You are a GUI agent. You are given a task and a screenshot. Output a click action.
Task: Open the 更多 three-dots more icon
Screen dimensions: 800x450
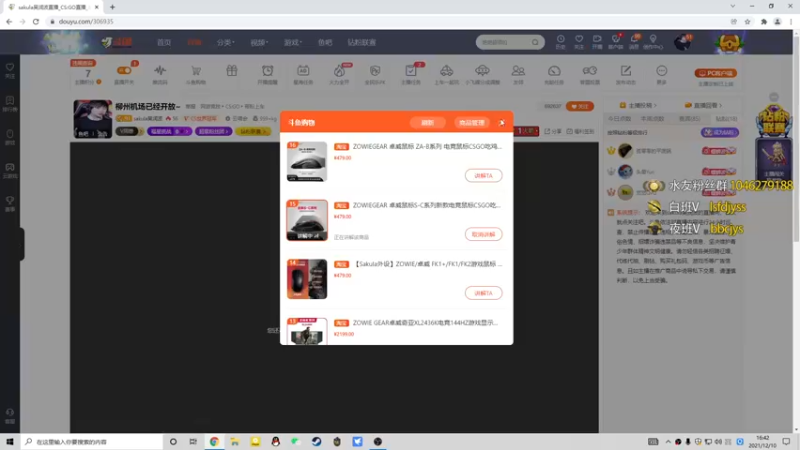coord(662,71)
